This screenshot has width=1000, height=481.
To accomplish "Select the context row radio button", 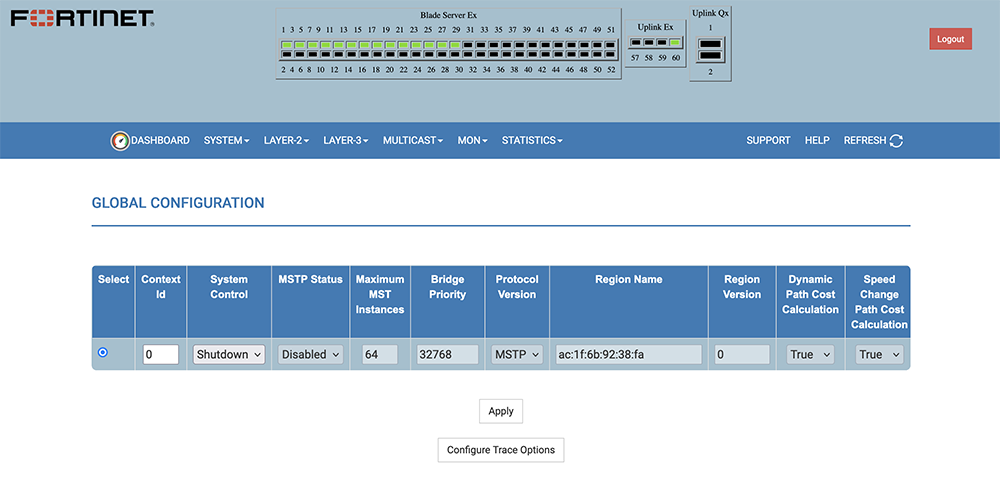I will [103, 353].
